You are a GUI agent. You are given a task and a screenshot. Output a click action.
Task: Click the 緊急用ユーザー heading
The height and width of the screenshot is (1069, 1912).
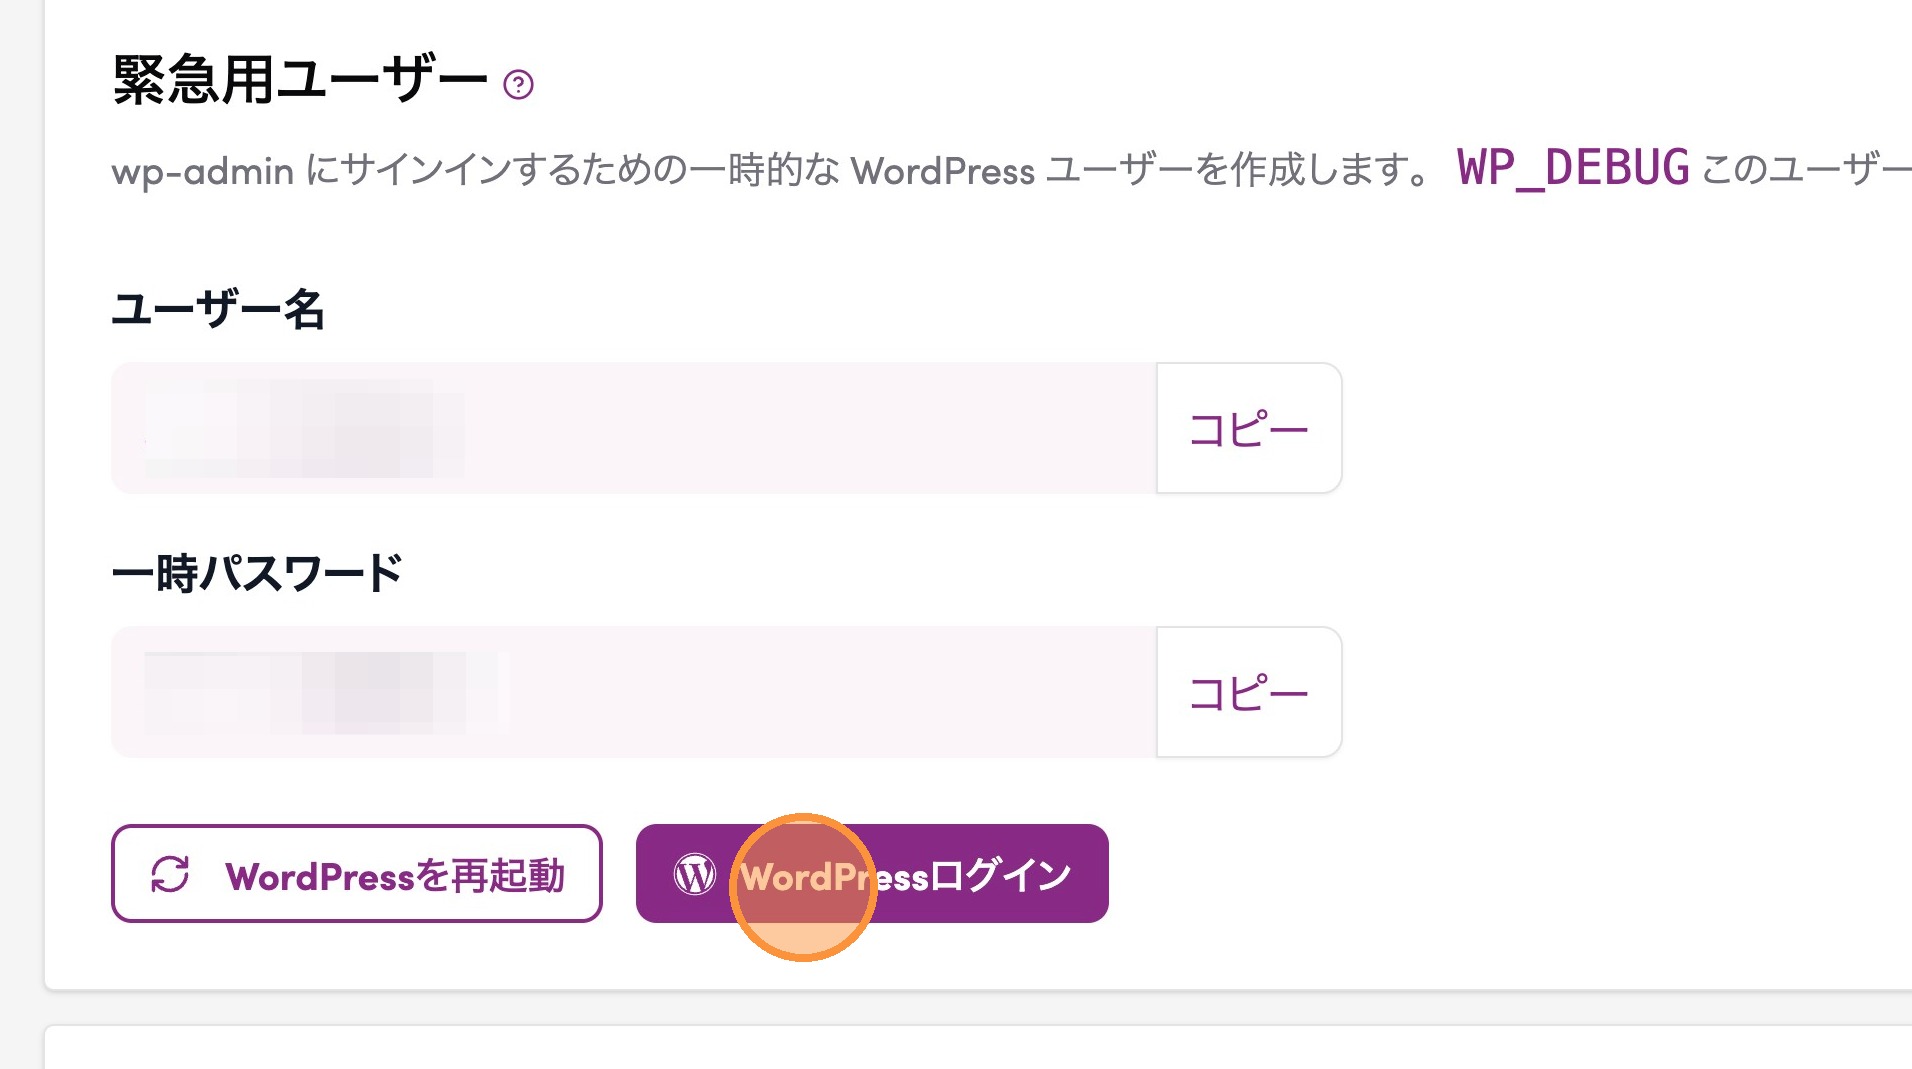[300, 80]
